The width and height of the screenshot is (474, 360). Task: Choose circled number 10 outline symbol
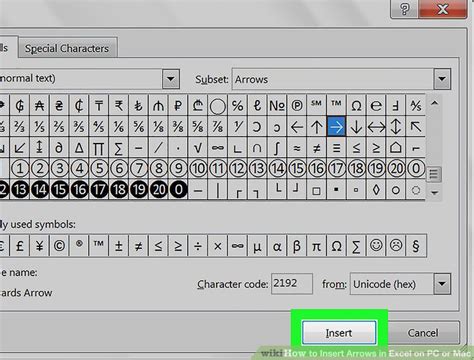(198, 169)
